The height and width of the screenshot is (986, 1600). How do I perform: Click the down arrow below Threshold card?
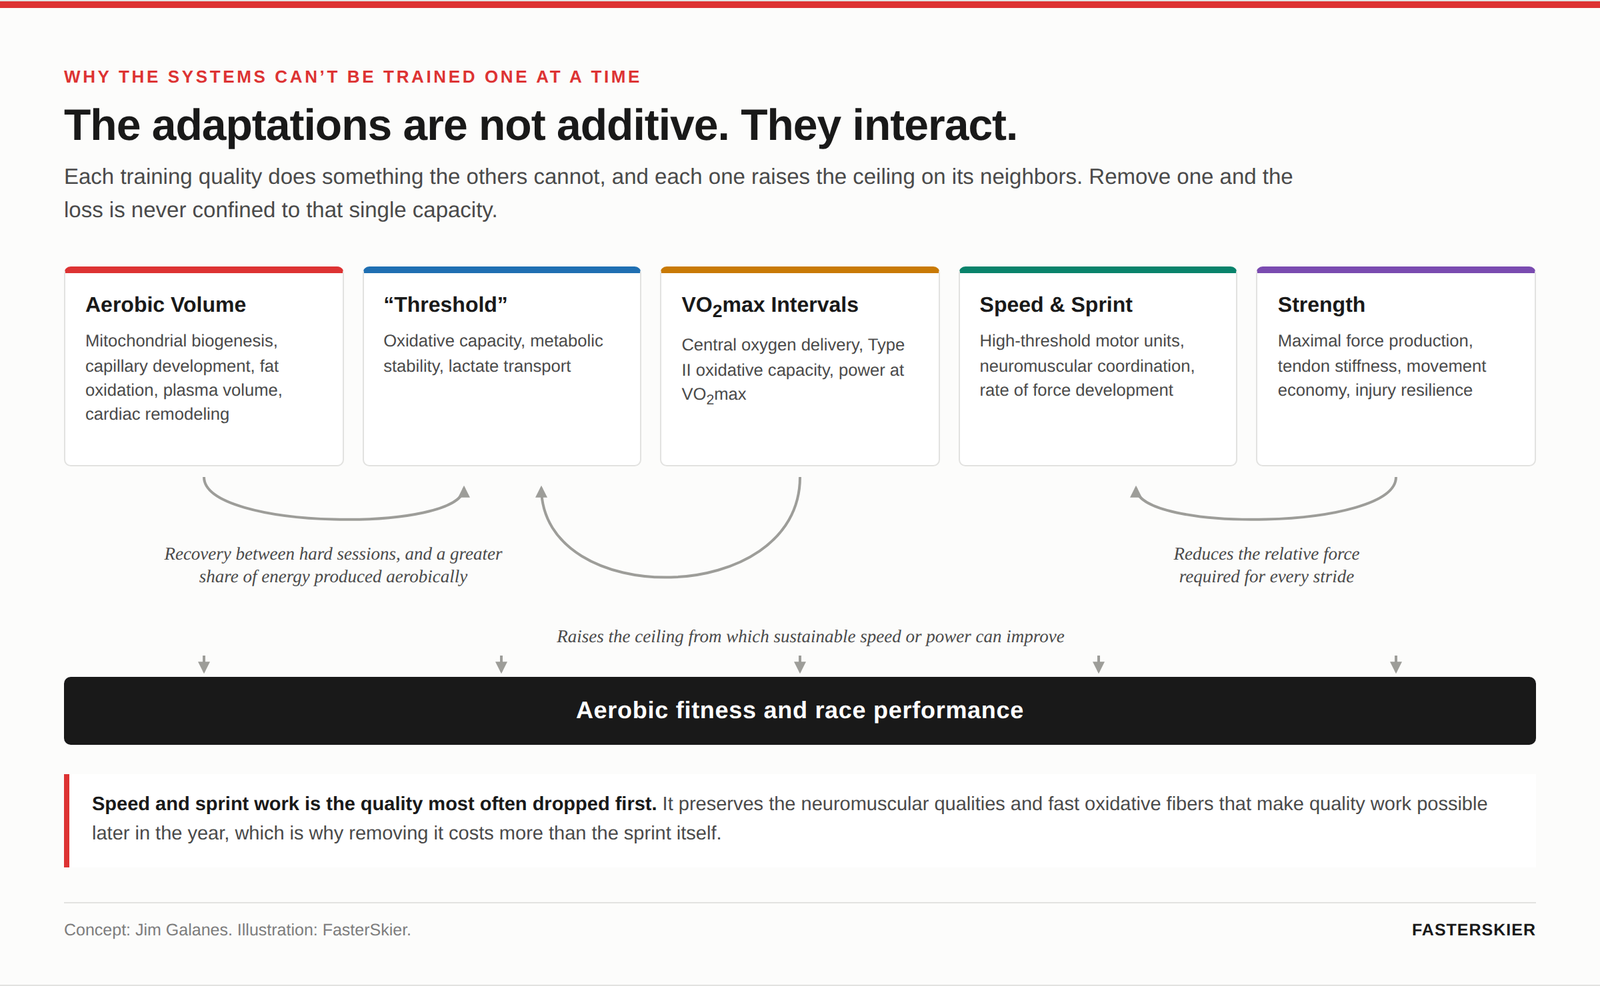[x=502, y=664]
